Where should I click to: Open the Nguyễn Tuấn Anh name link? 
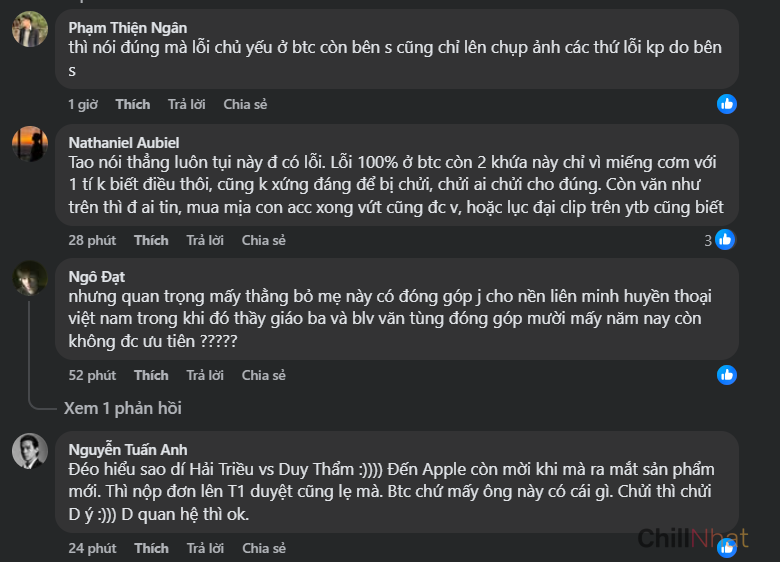coord(128,450)
